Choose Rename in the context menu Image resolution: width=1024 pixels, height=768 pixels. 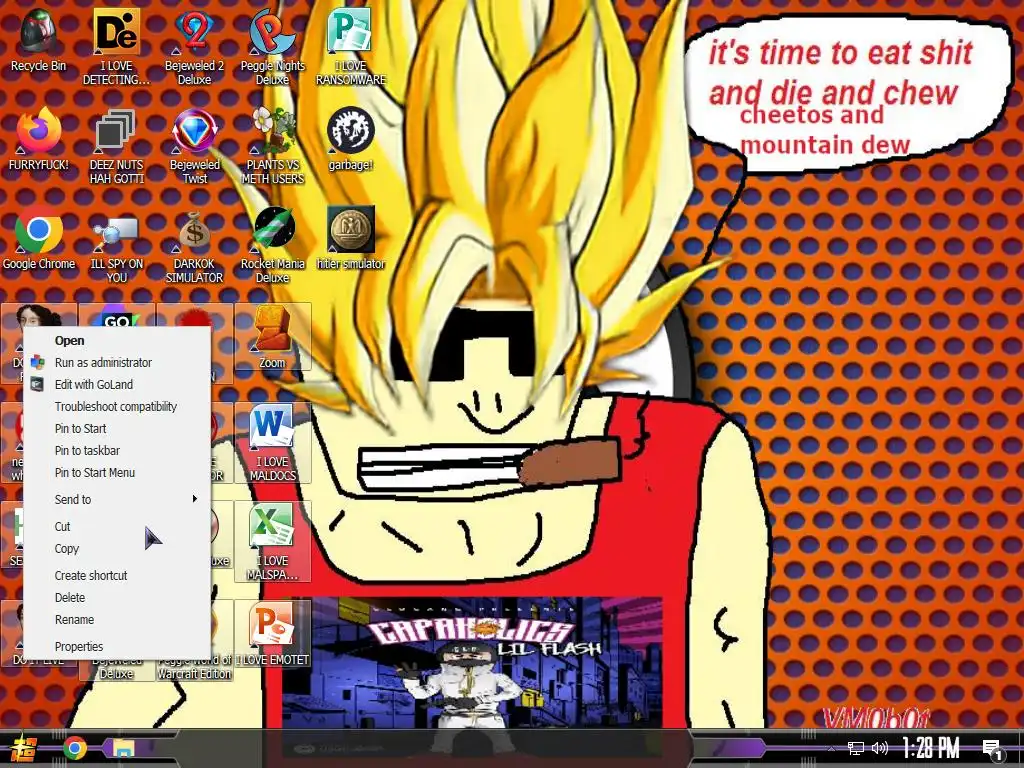click(x=117, y=619)
